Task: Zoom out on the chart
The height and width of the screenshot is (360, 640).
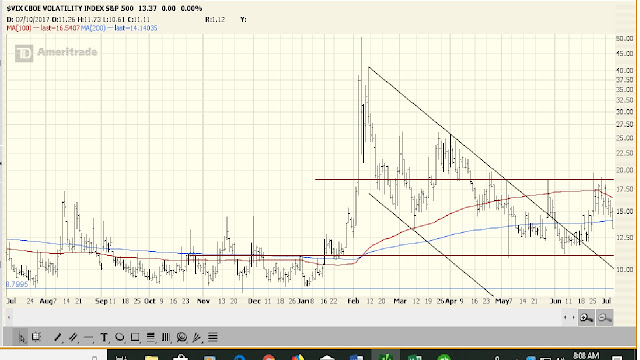Action: [605, 318]
